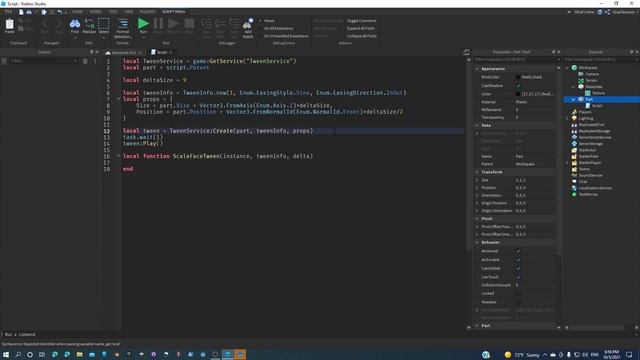Click the New file icon in quick access bar
Screen dimensions: 640x360
(x=21, y=12)
